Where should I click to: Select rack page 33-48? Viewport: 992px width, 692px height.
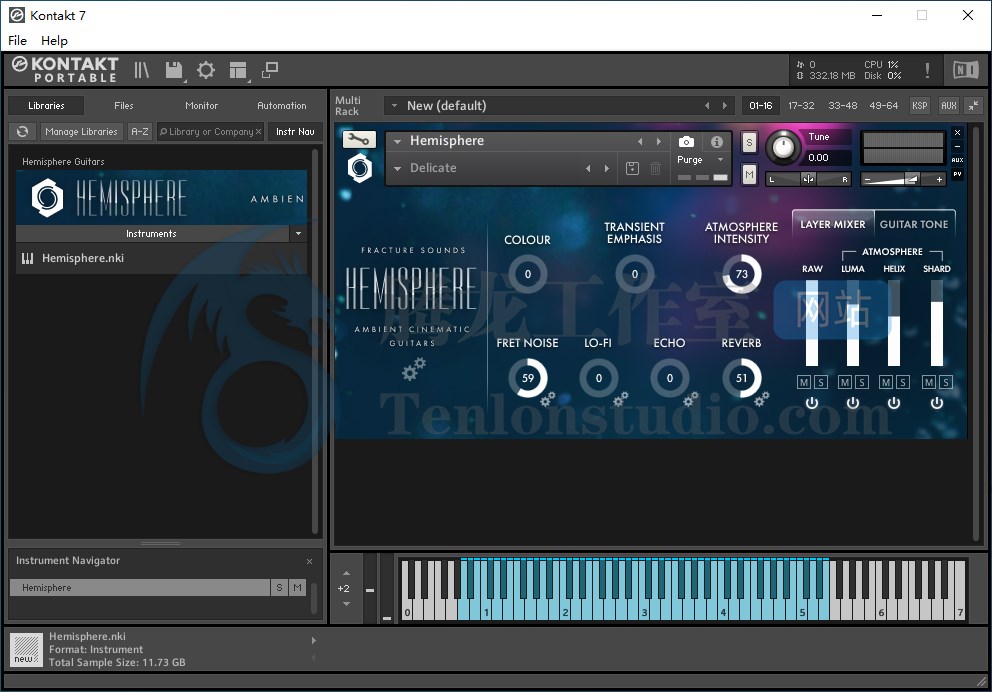(843, 106)
